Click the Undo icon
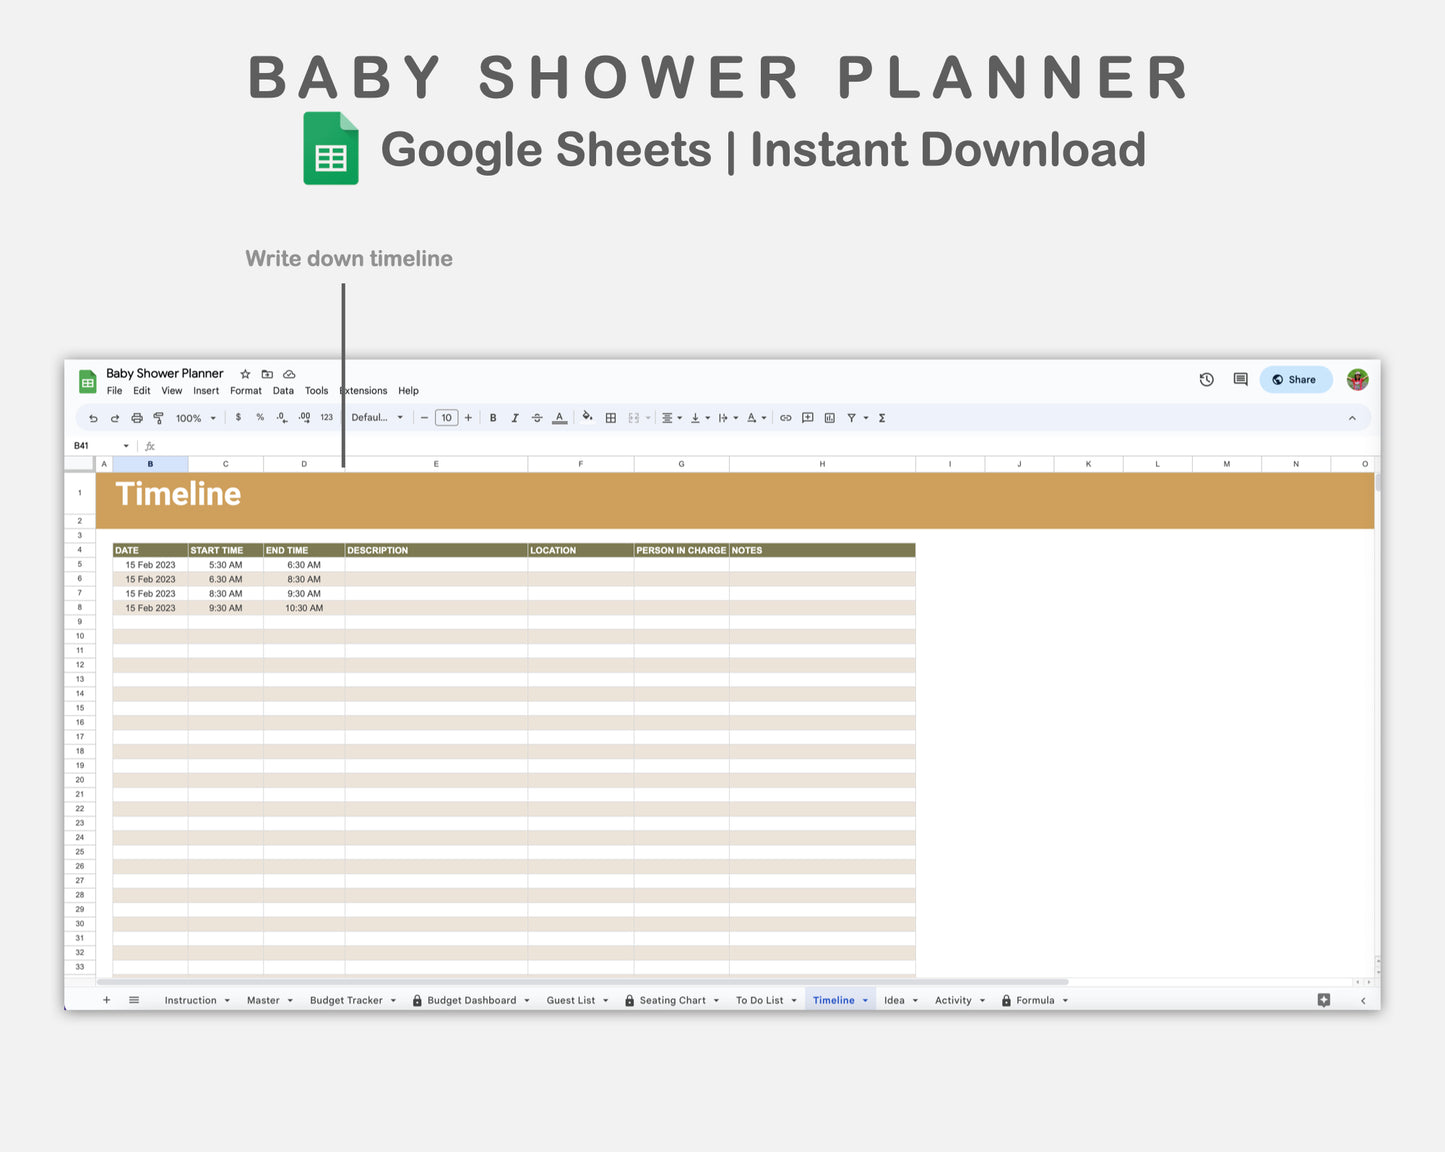 tap(92, 417)
